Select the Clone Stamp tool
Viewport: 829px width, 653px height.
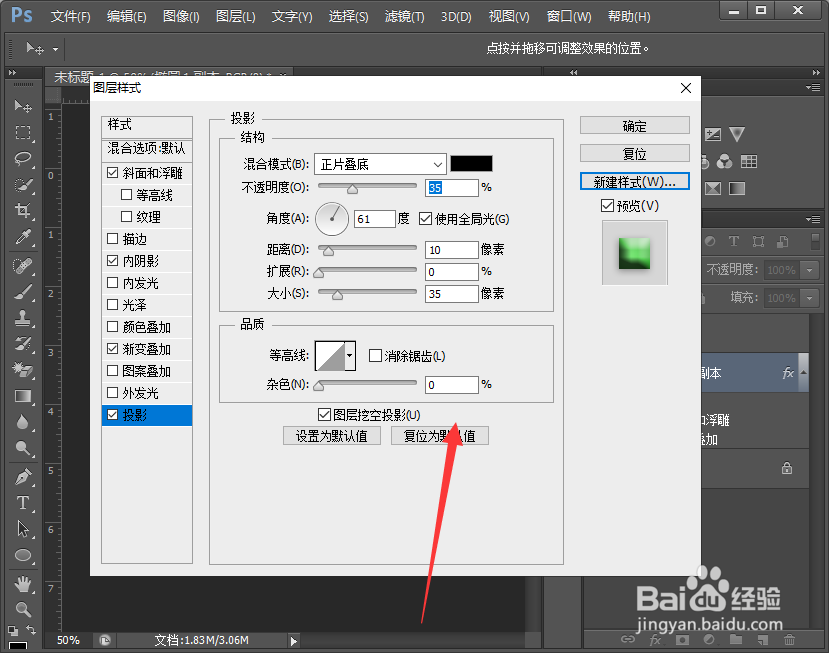coord(23,318)
